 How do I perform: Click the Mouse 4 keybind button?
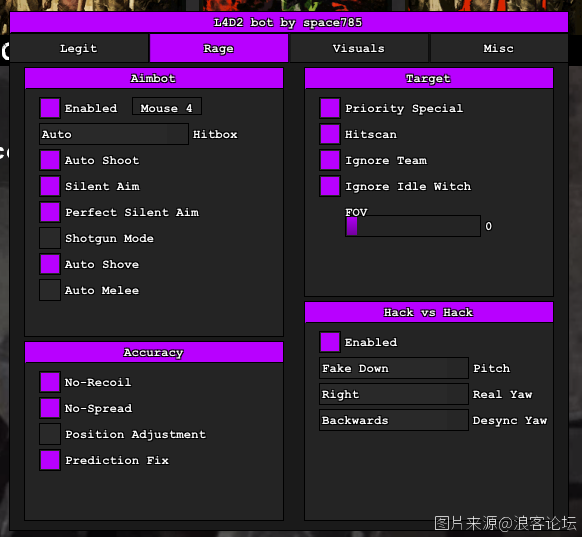point(167,107)
